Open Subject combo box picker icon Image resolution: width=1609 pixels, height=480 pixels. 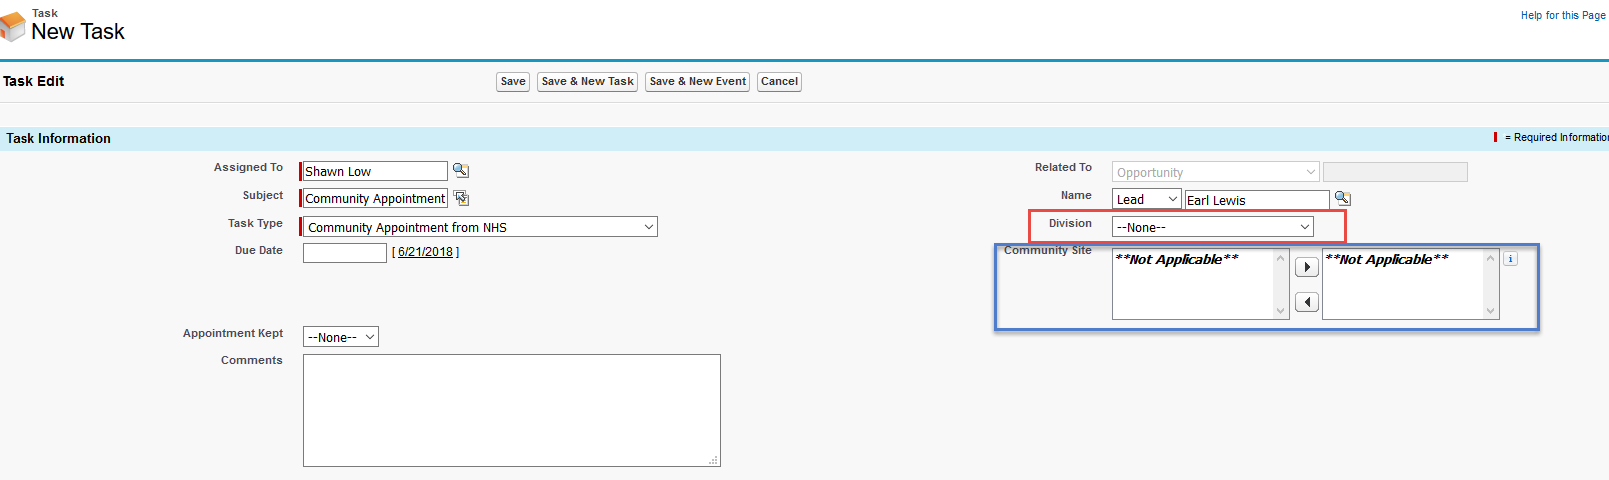(x=461, y=198)
